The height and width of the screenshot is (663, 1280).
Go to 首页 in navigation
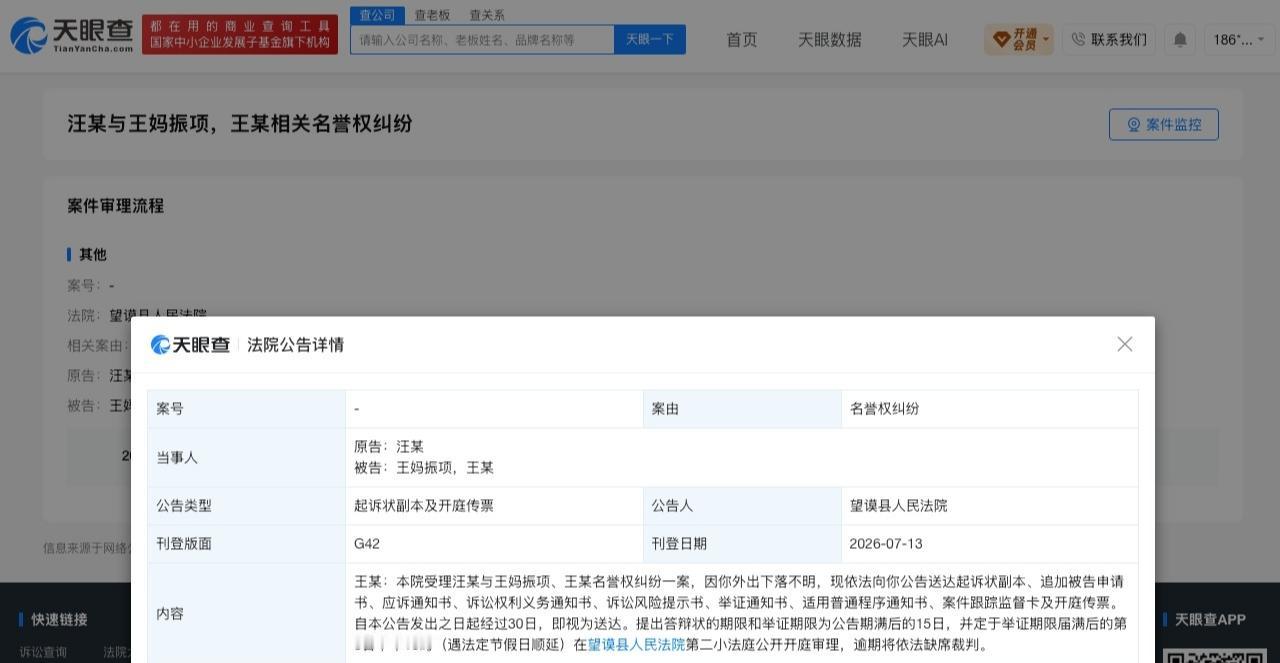tap(742, 39)
